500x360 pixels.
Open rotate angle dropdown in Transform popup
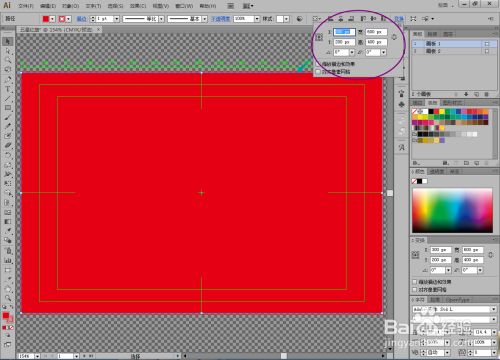coord(352,52)
